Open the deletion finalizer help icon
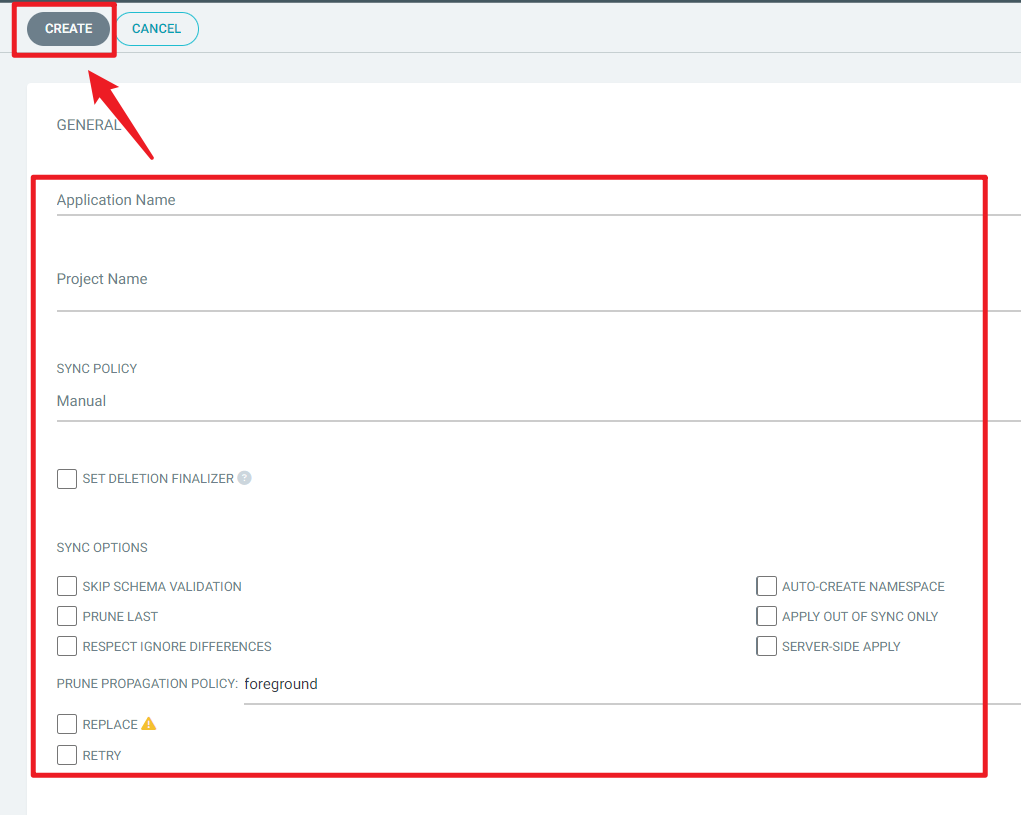Image resolution: width=1021 pixels, height=815 pixels. (244, 478)
